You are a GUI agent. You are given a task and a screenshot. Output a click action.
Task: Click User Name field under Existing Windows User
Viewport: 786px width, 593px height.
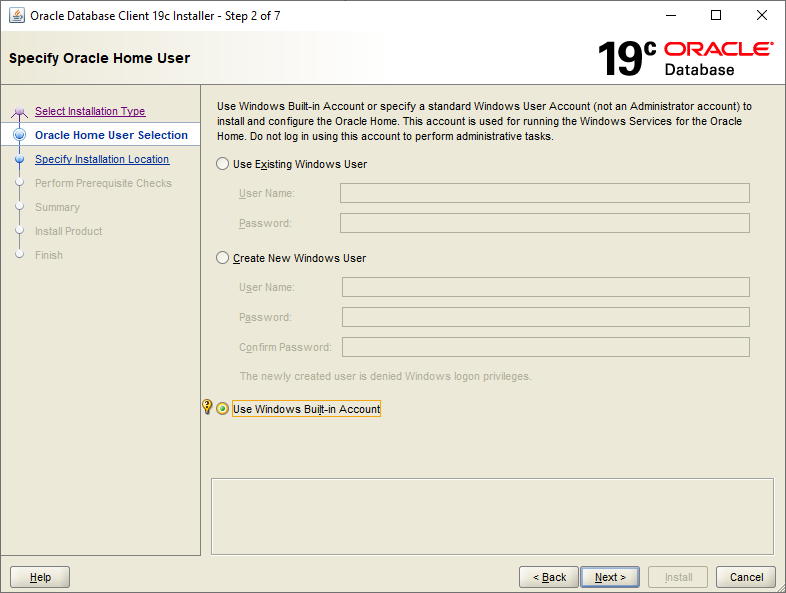(545, 193)
